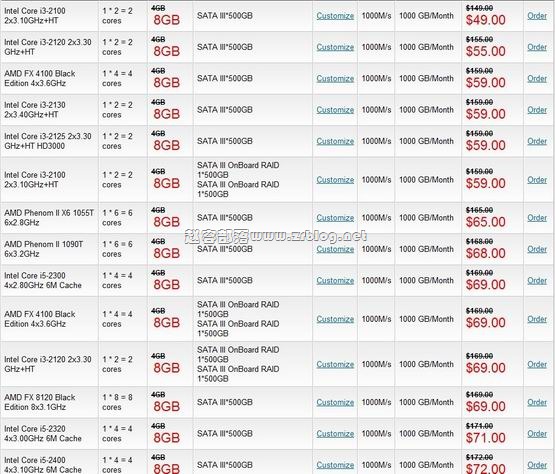Screen dimensions: 555x474
Task: Customize the $59.00 AMD FX 4100 plan
Action: coord(335,79)
